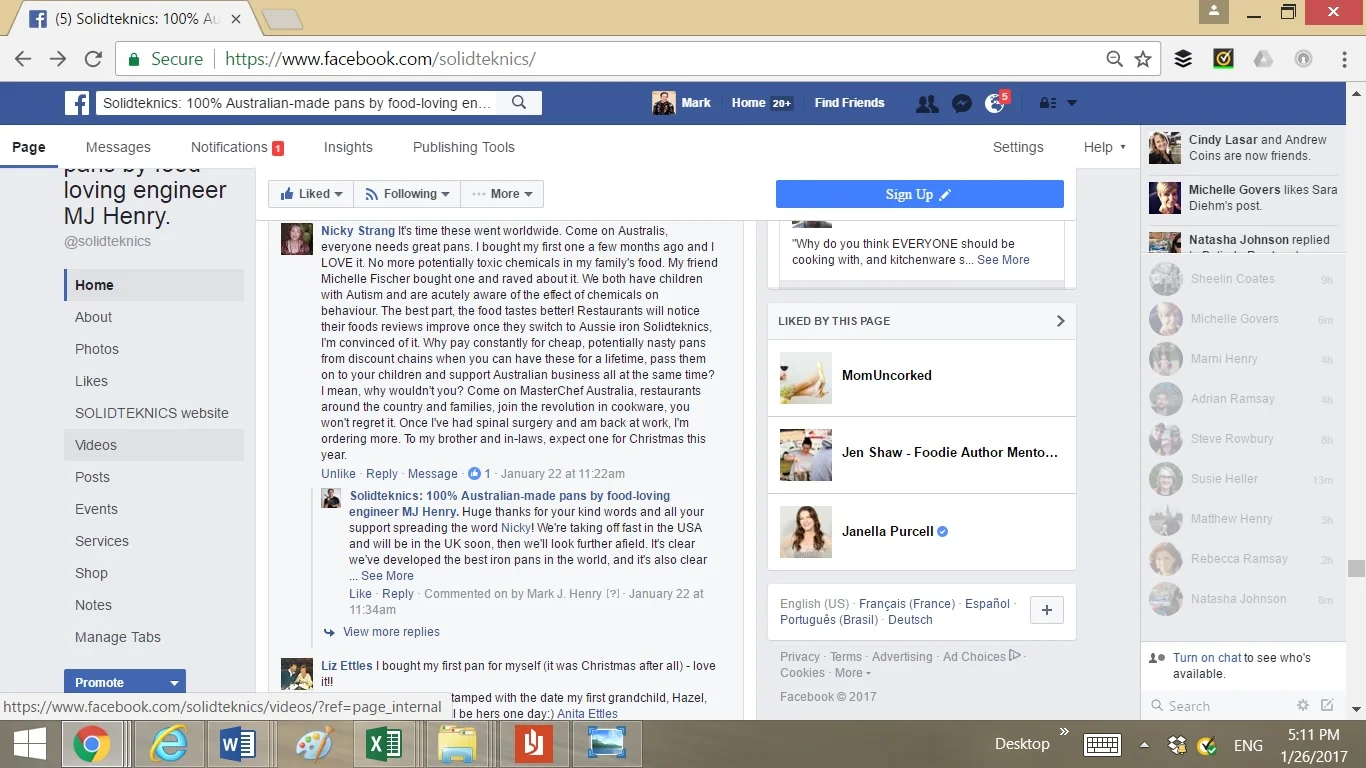Screen dimensions: 1366x768
Task: Click the Turn on chat link
Action: [1207, 658]
